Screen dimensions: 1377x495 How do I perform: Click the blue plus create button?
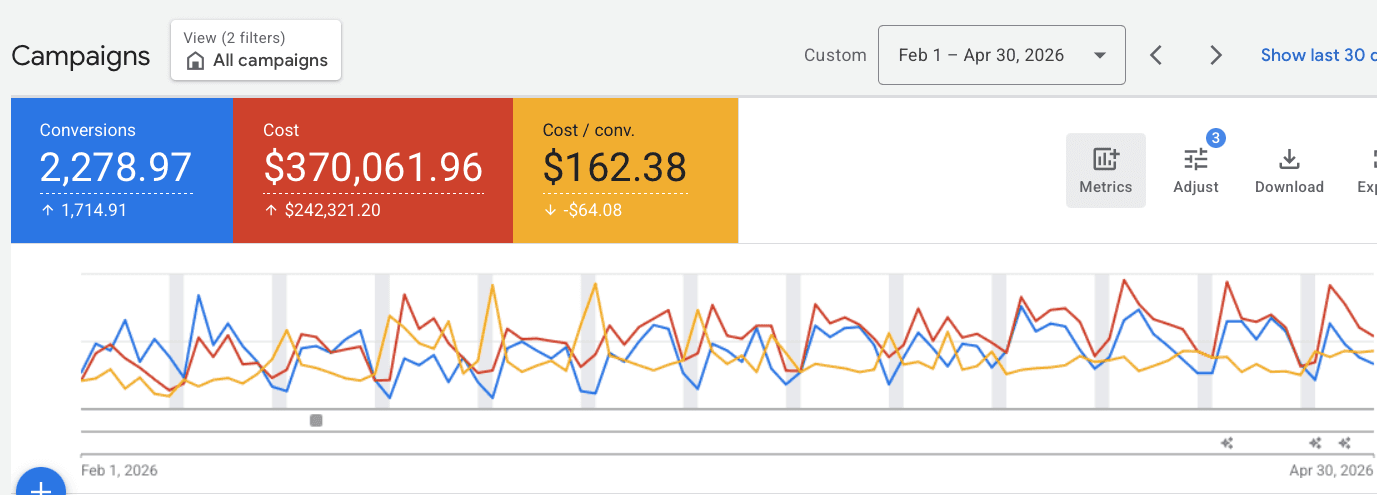click(41, 485)
